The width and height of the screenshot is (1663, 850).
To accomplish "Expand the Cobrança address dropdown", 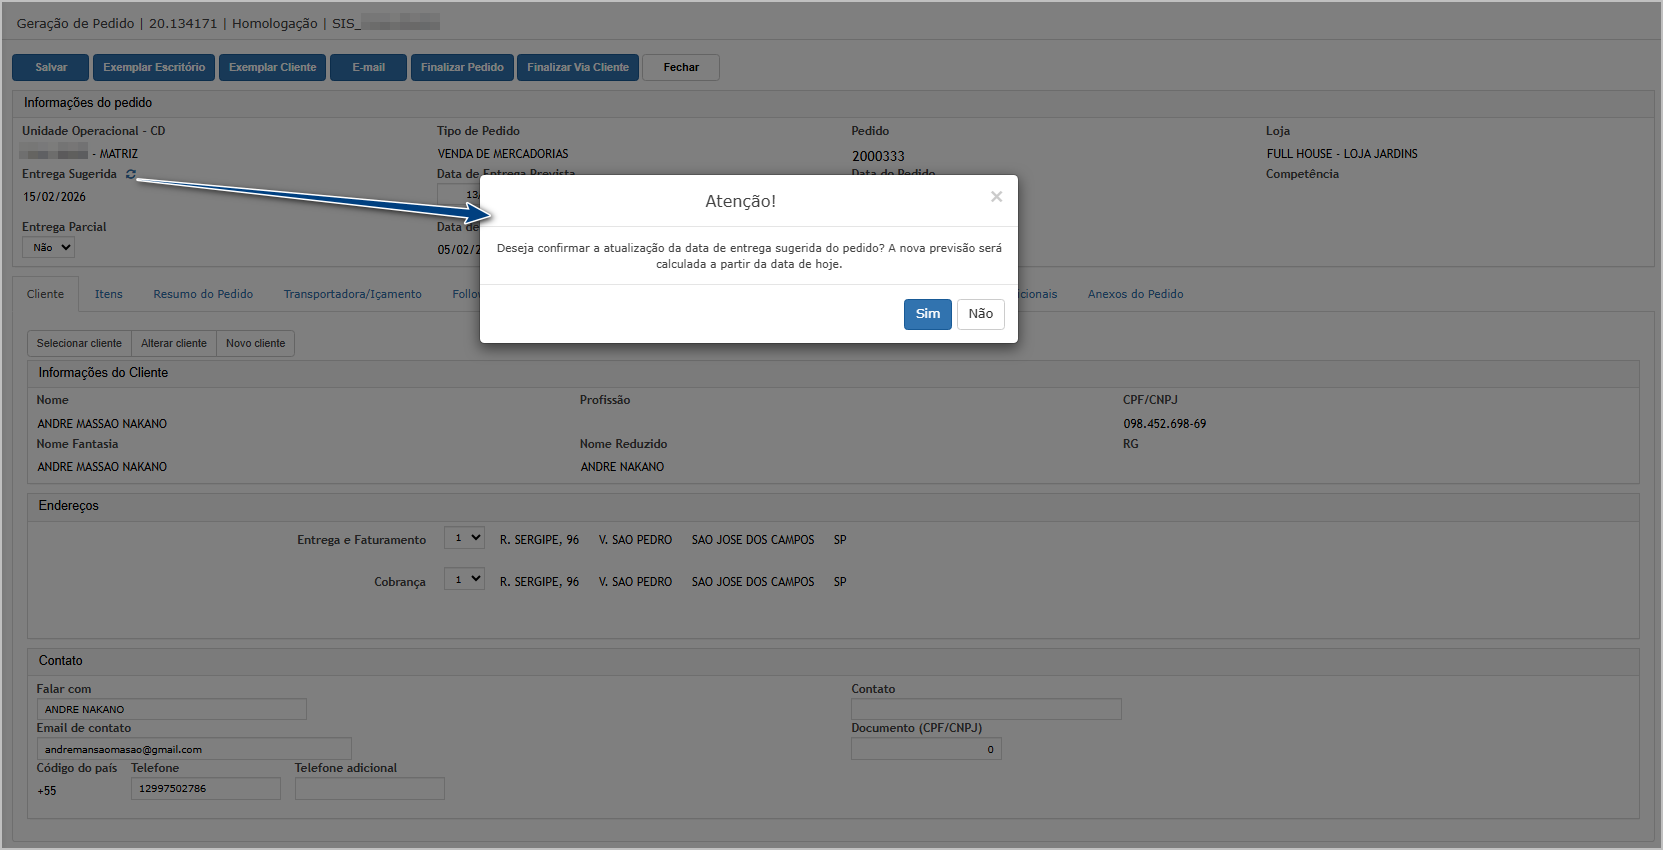I will pos(464,580).
